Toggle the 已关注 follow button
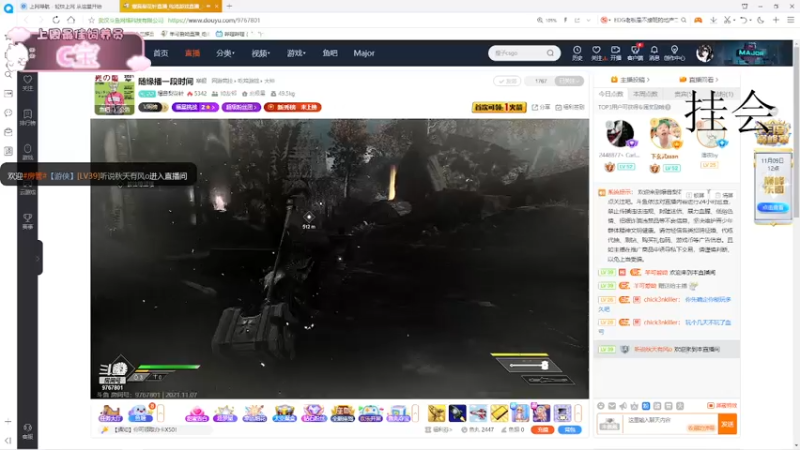The height and width of the screenshot is (450, 800). (569, 81)
